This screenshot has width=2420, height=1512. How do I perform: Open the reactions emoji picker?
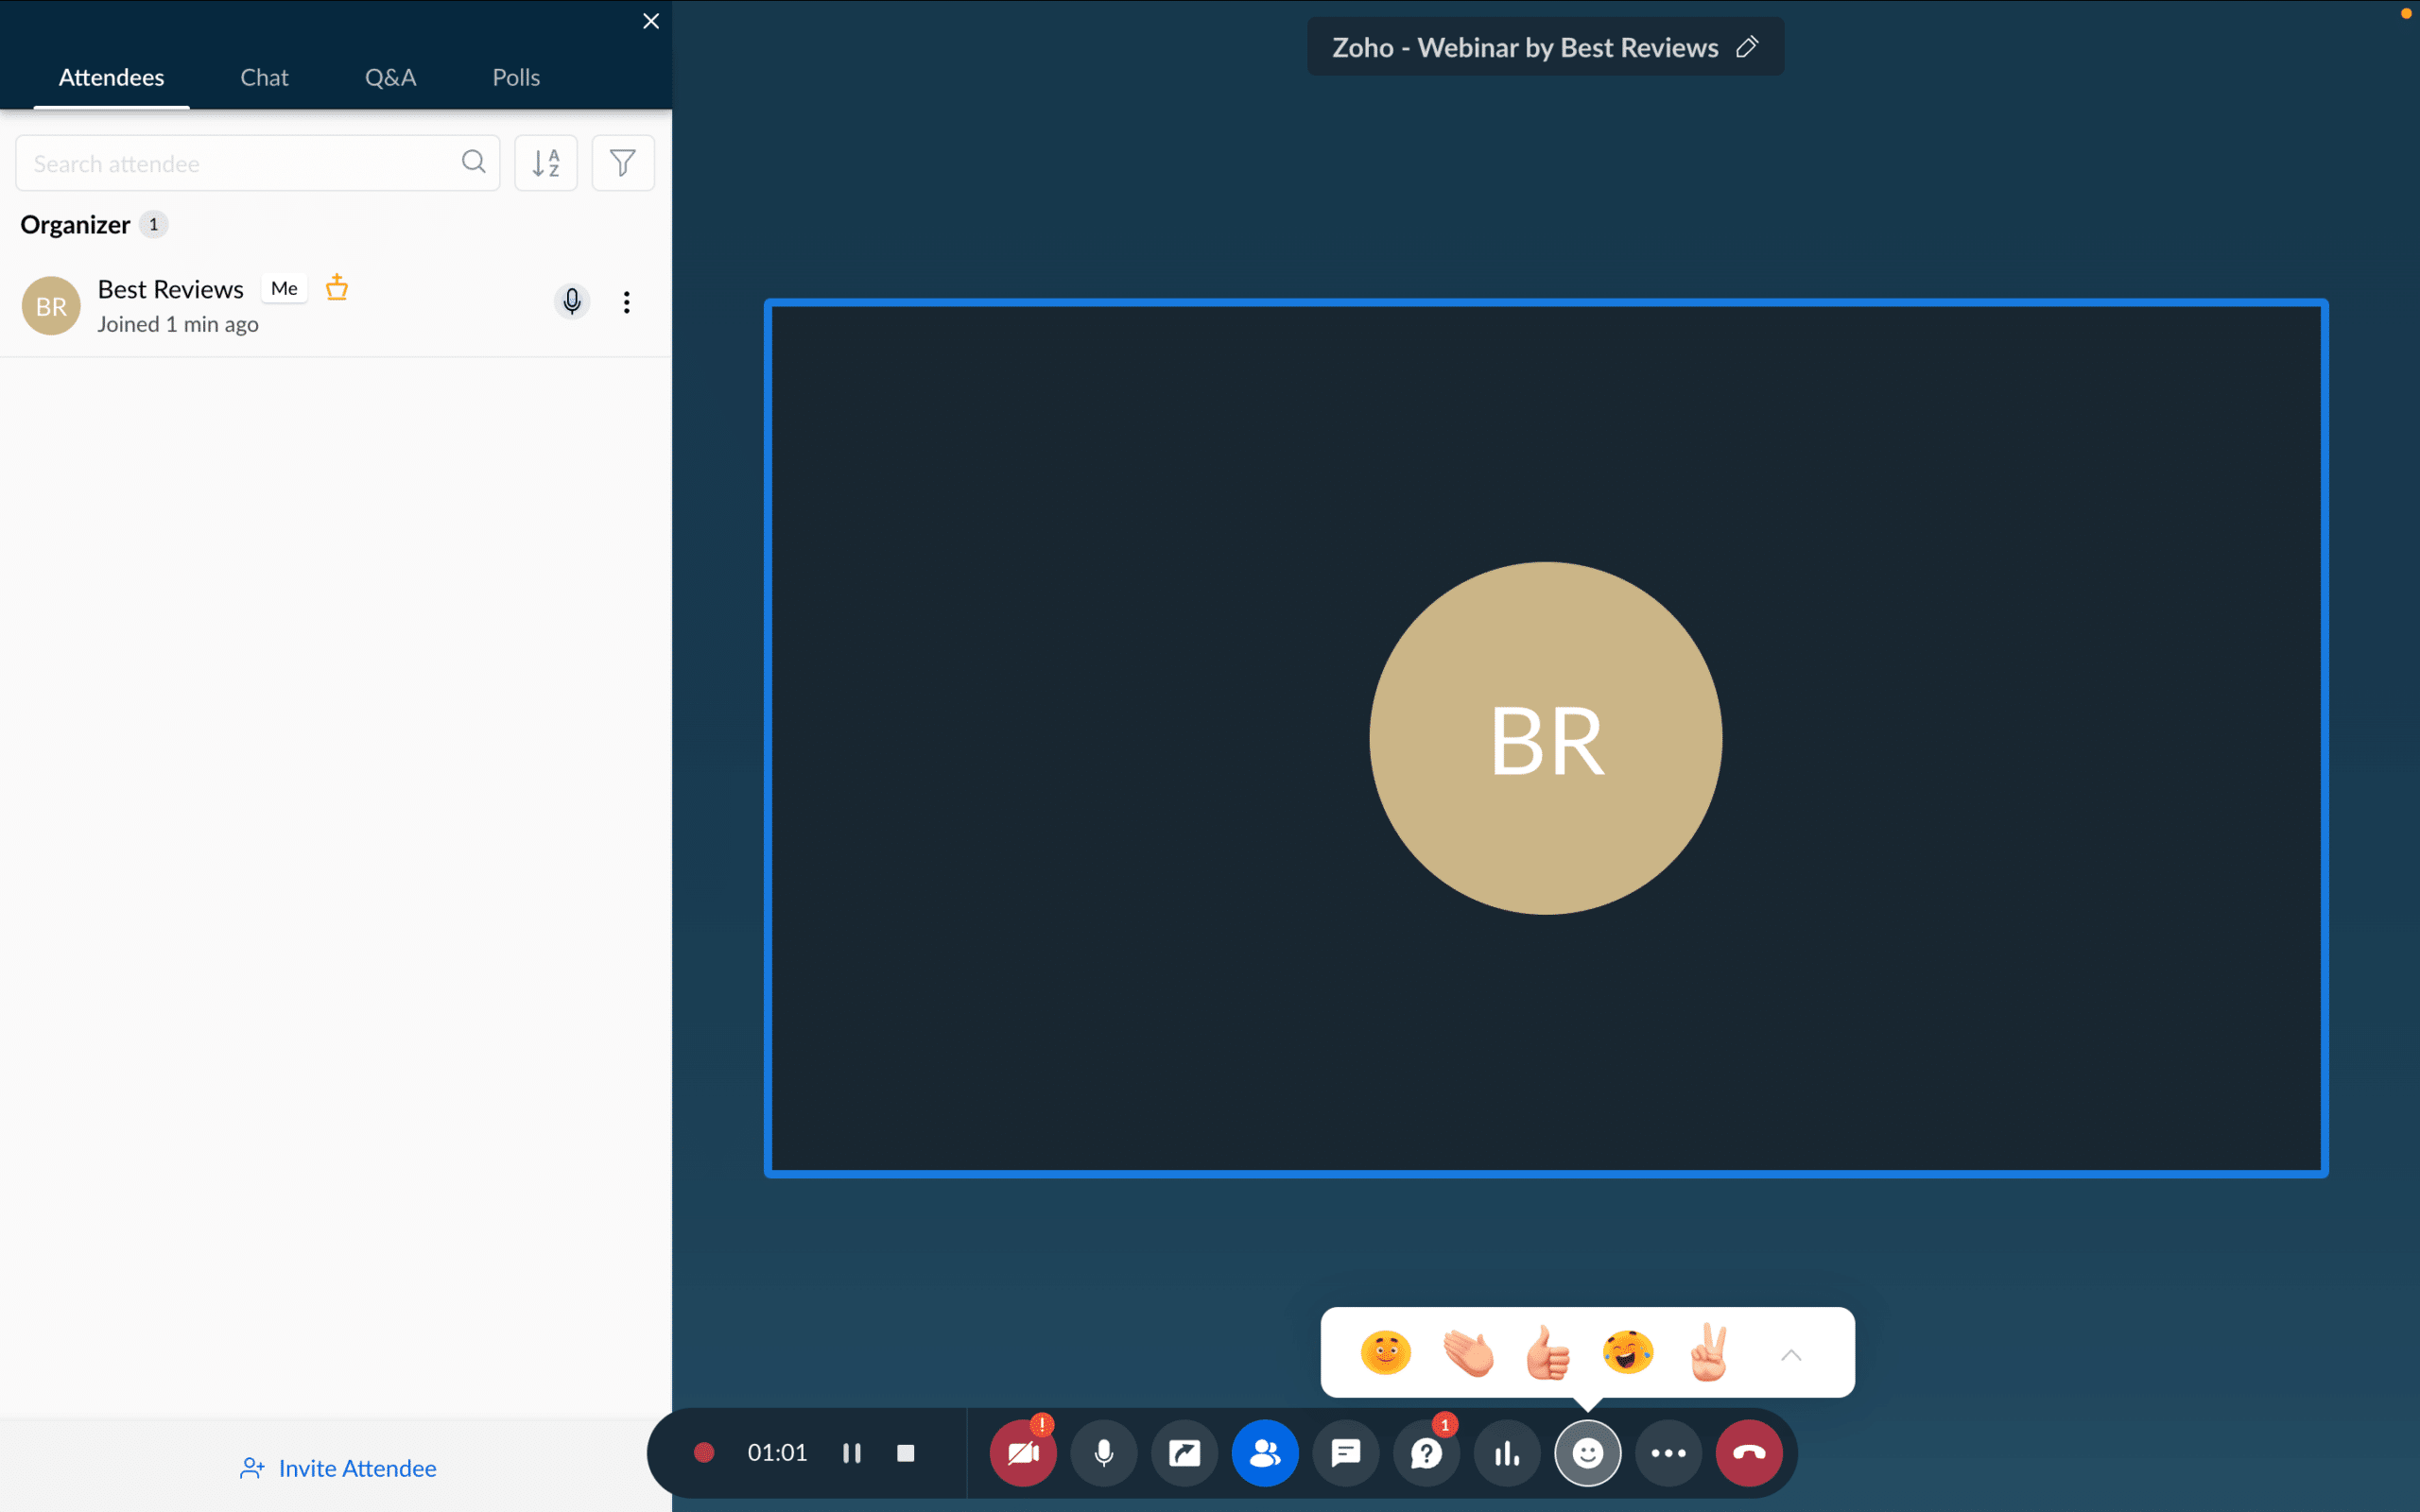tap(1588, 1453)
